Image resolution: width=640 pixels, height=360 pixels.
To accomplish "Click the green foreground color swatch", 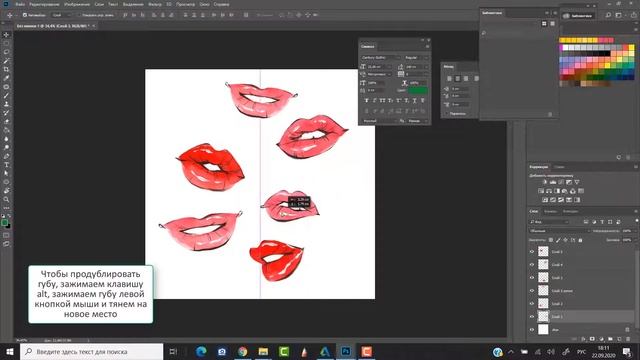I will [x=4, y=223].
